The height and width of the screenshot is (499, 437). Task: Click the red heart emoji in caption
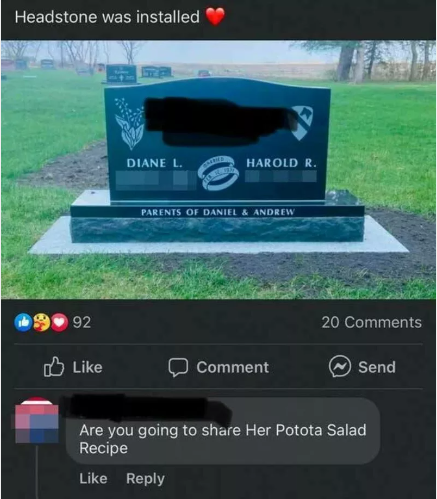point(215,16)
